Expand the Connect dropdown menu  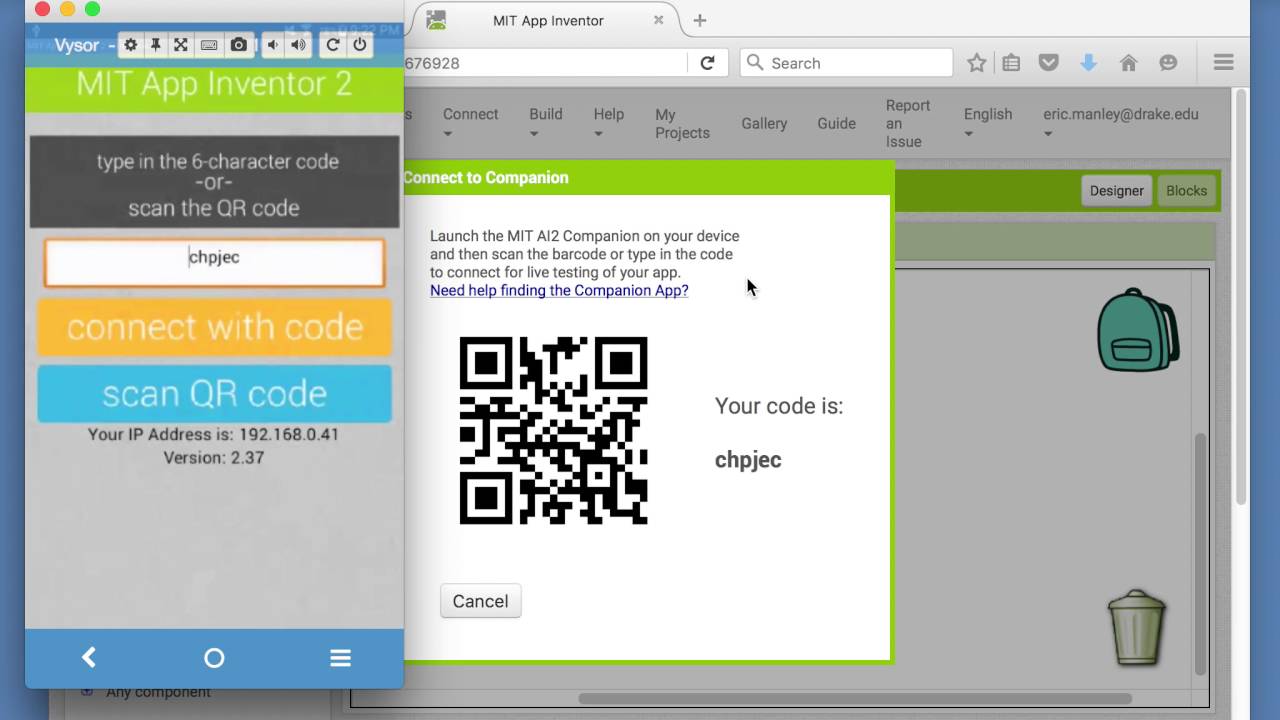[470, 123]
